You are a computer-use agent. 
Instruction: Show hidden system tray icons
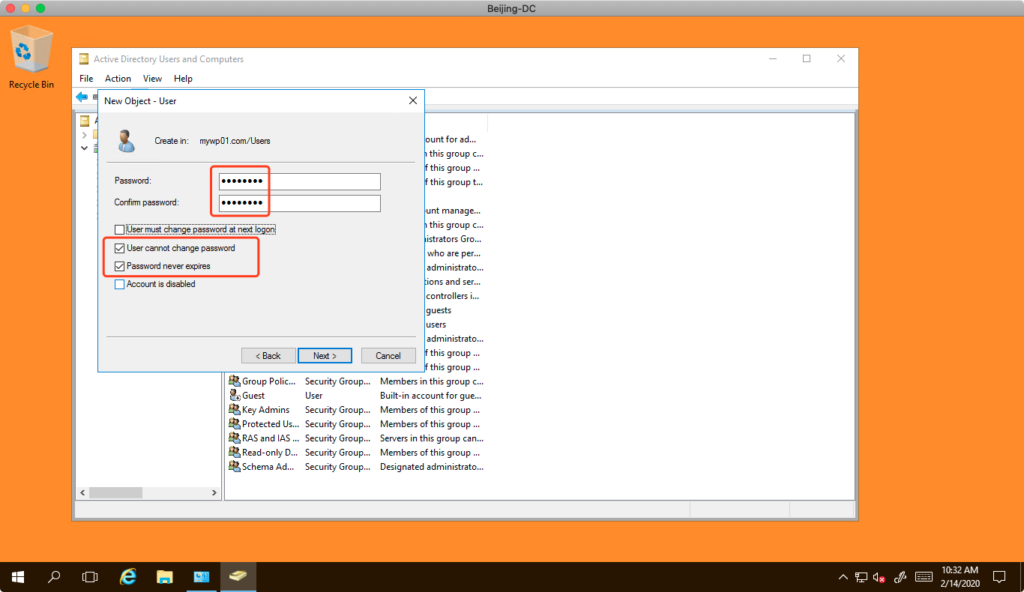[x=842, y=577]
